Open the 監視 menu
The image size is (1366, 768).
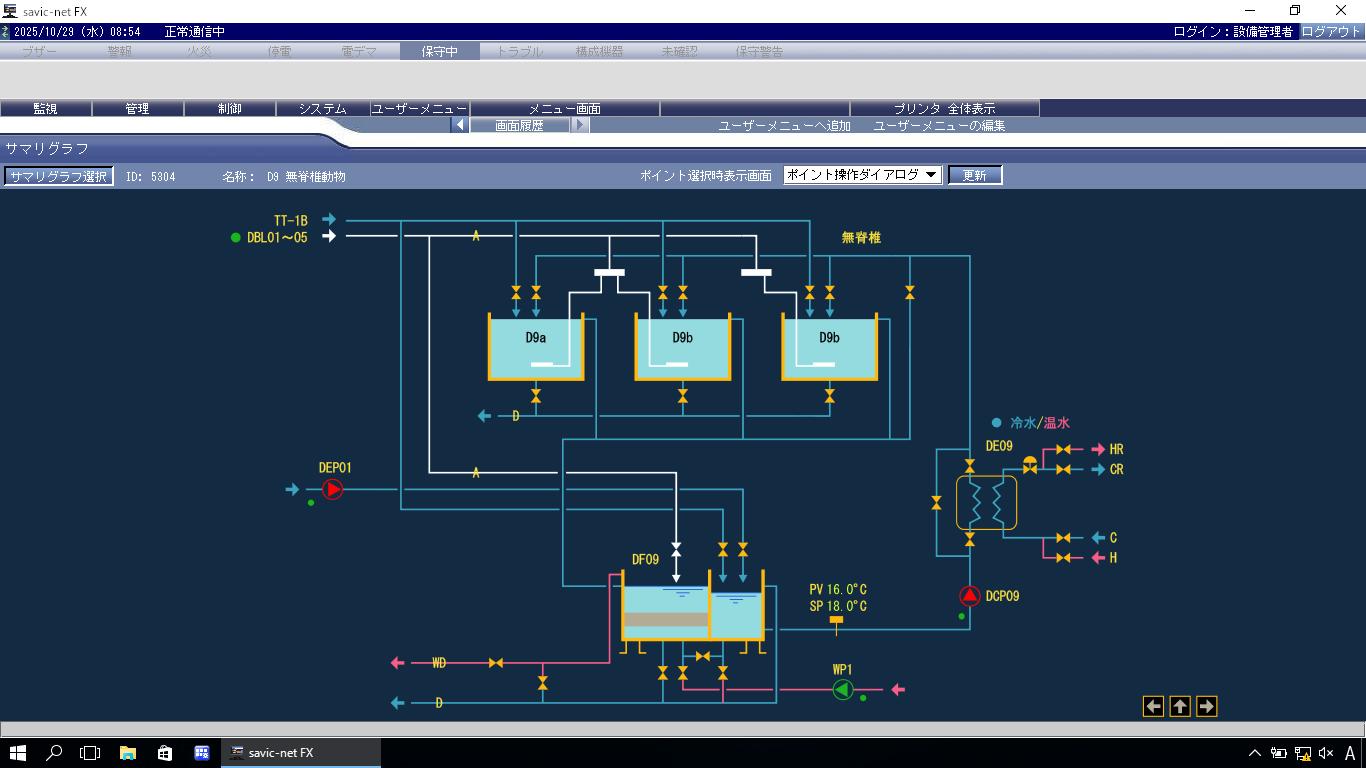point(46,108)
